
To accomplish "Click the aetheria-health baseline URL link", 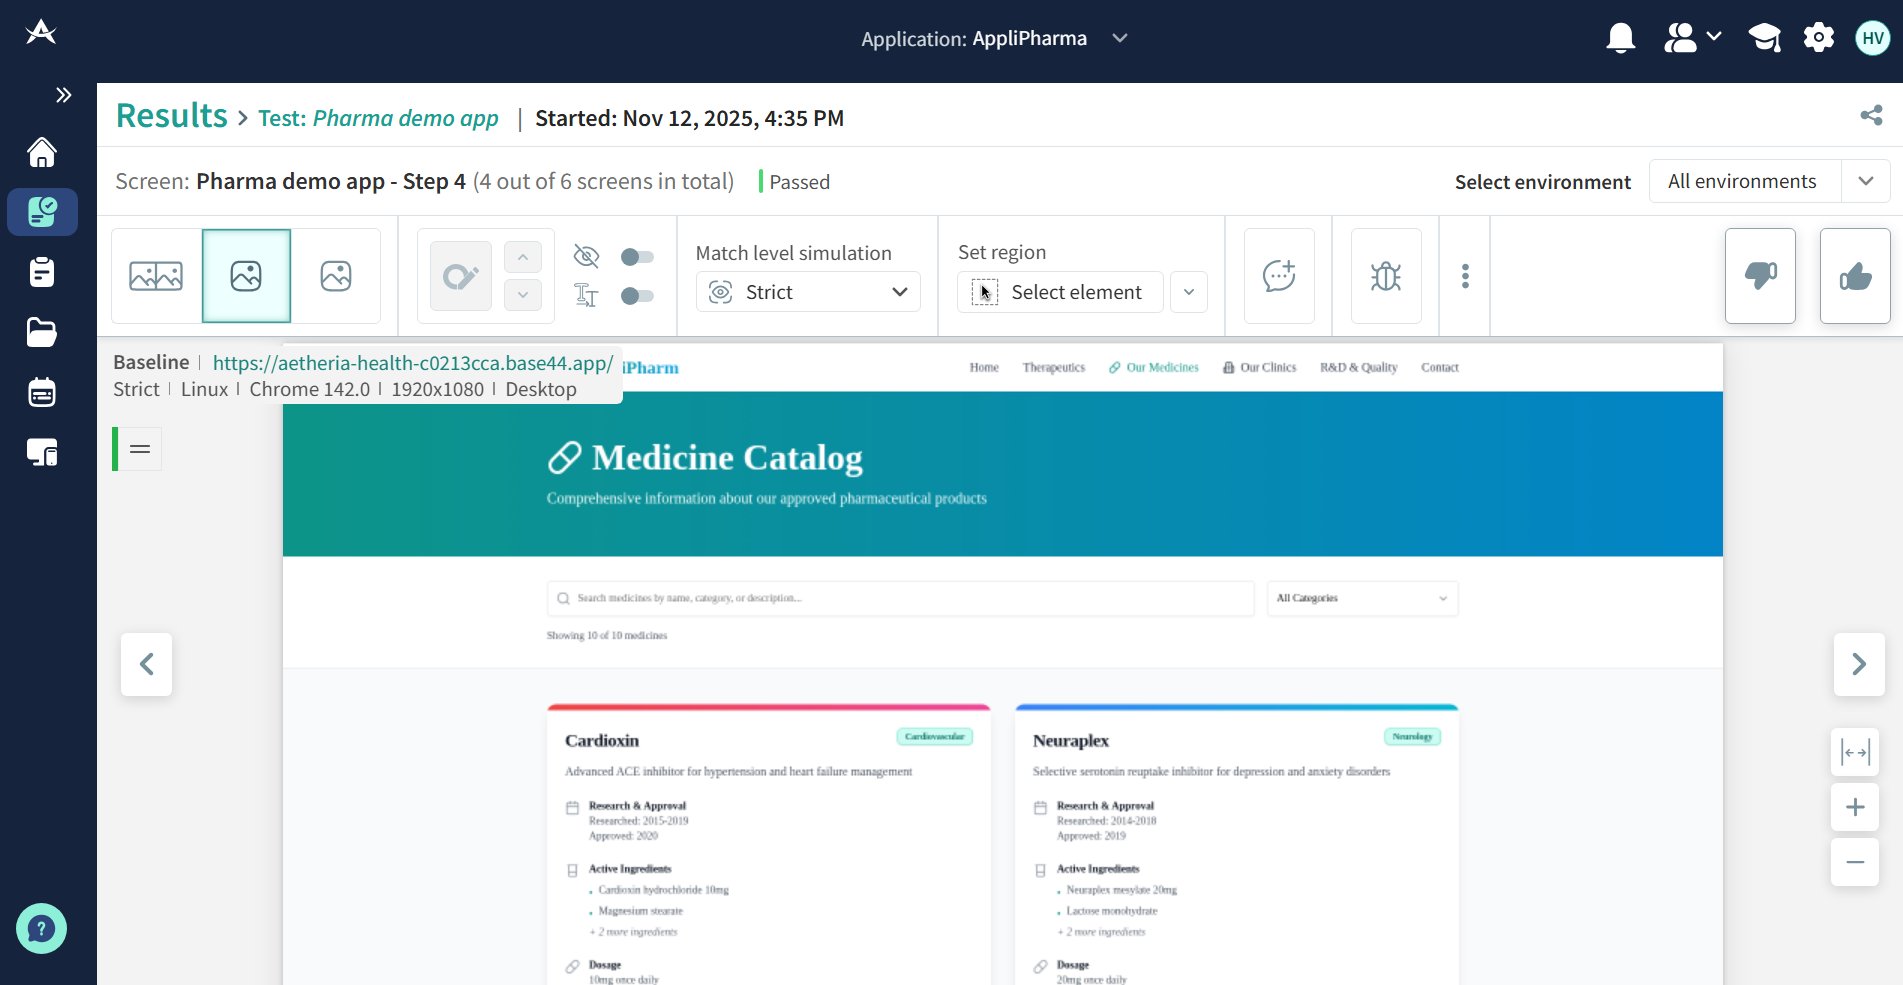I will click(413, 362).
